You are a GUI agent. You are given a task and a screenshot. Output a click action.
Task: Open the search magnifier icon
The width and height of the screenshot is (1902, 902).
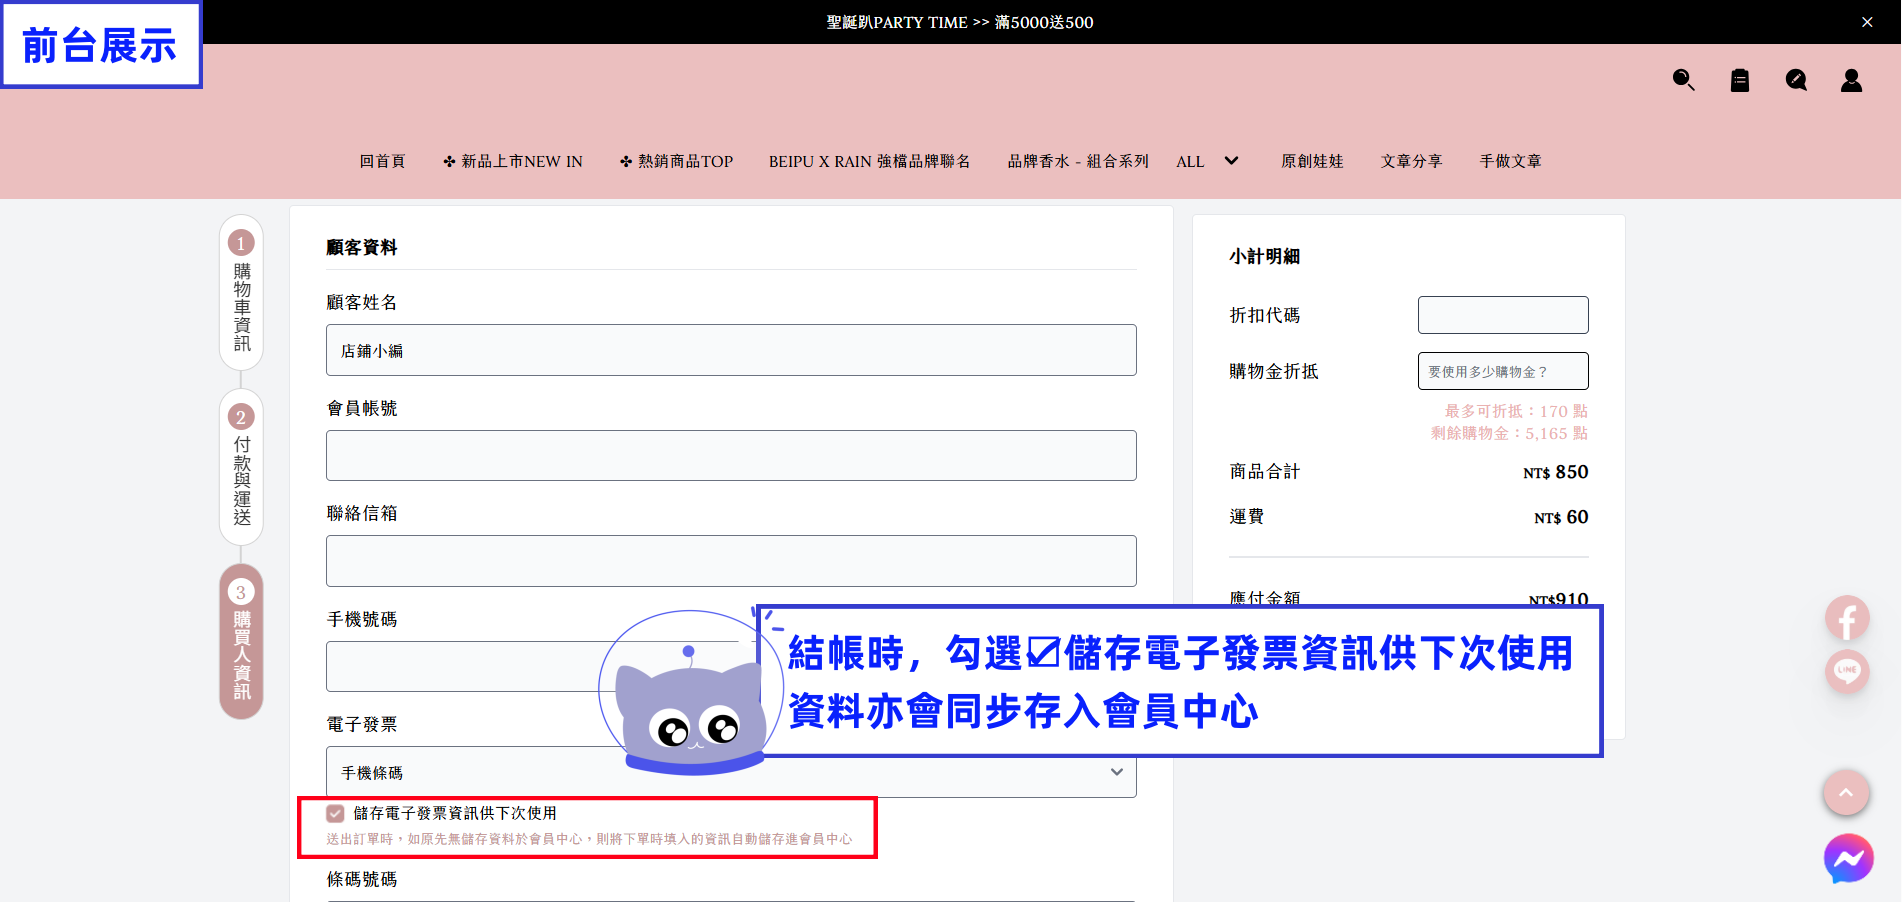[x=1684, y=80]
